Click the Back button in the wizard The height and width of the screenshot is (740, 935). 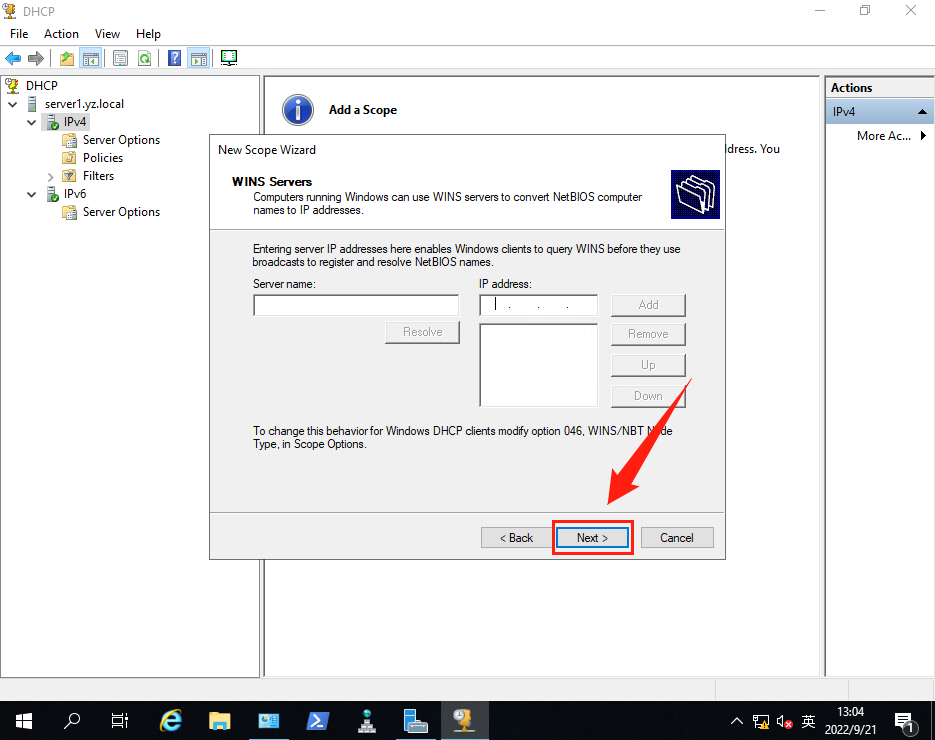coord(516,538)
